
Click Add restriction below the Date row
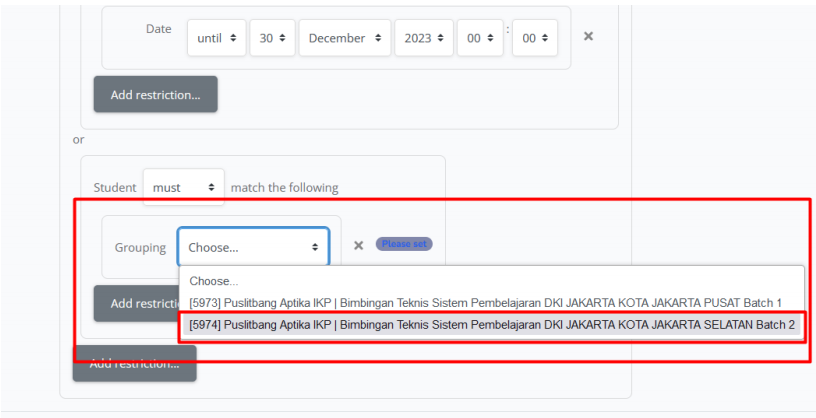155,95
